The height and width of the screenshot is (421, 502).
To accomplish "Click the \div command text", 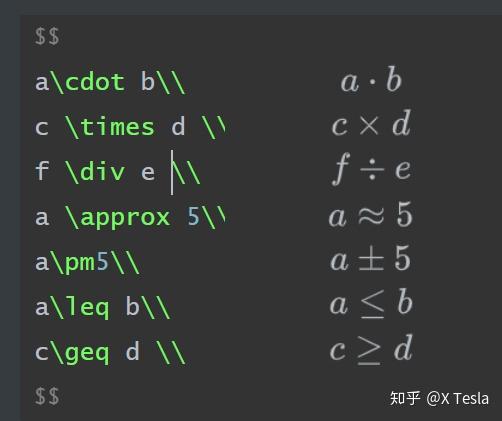I will (x=95, y=172).
